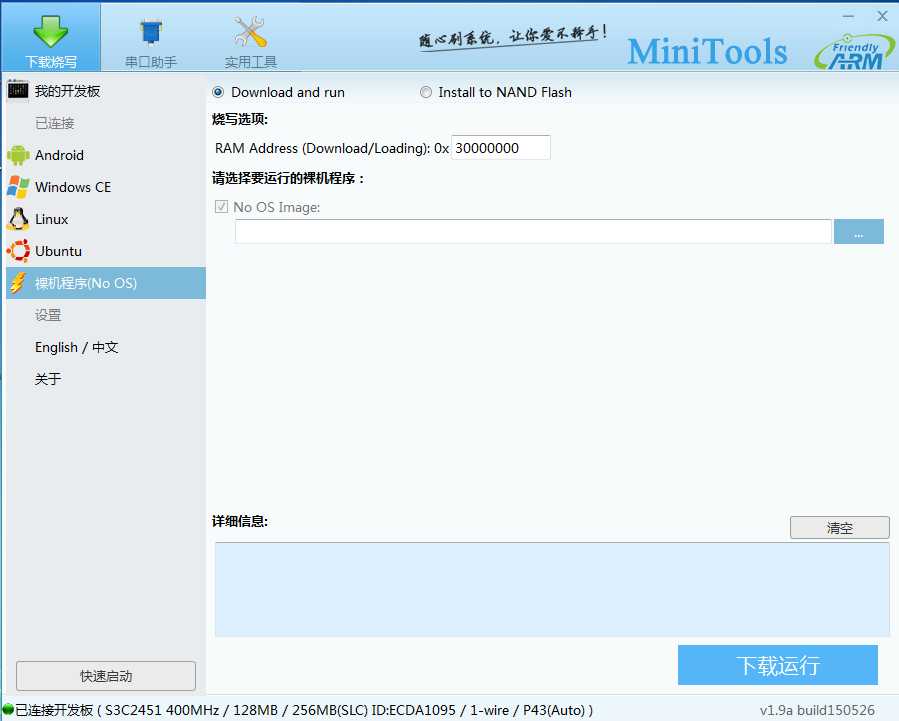Viewport: 899px width, 721px height.
Task: Select the Android sidebar entry
Action: coord(105,155)
